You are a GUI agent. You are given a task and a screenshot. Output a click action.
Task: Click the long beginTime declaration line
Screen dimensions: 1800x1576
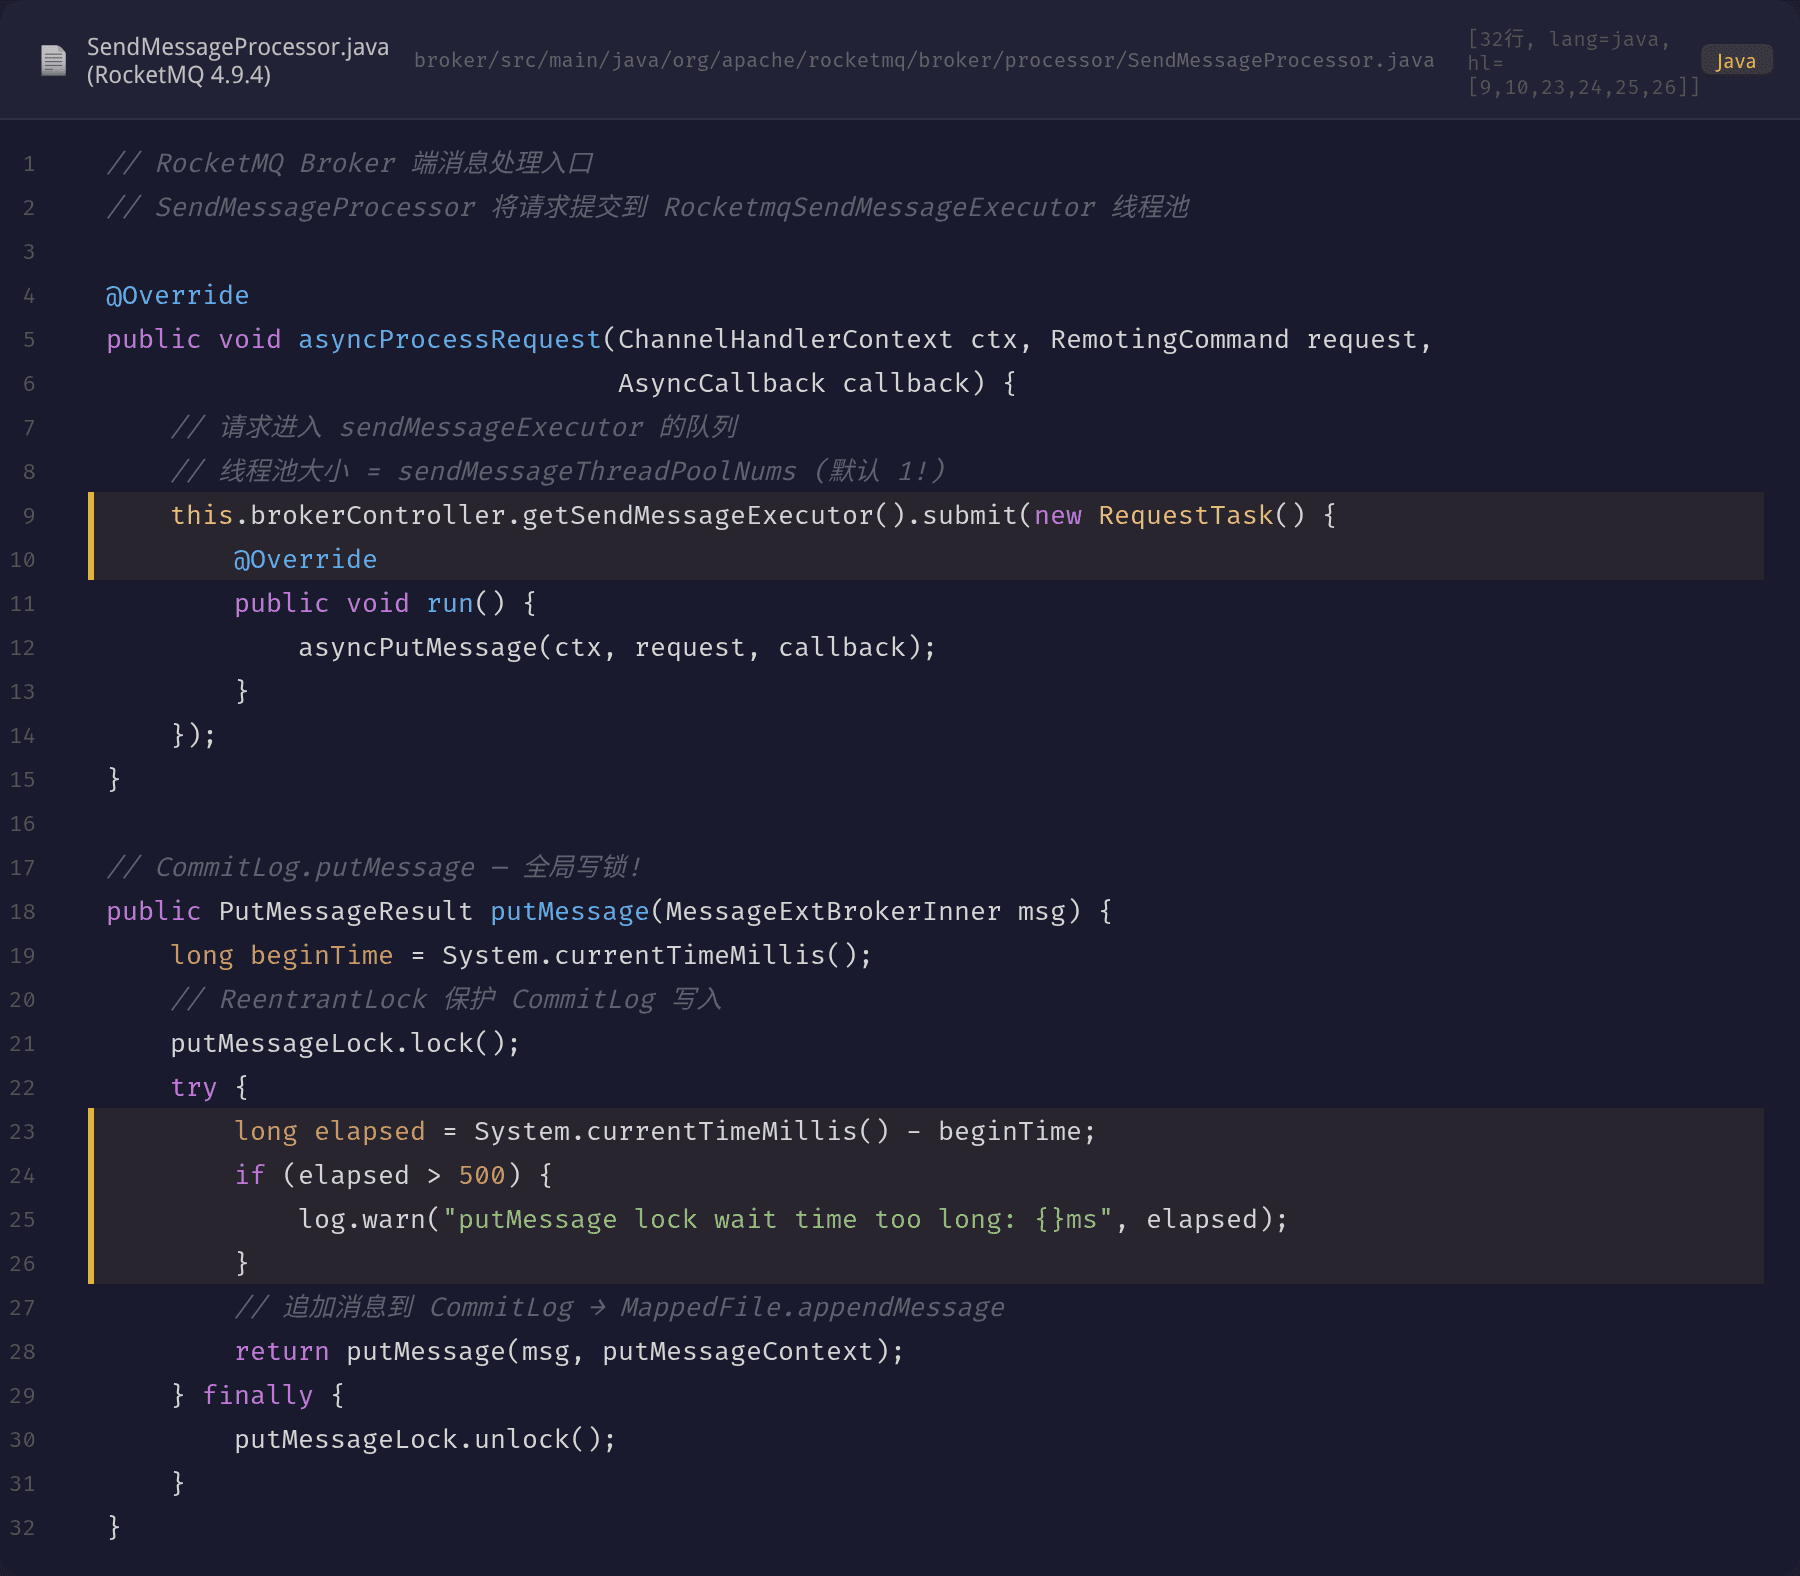[521, 956]
